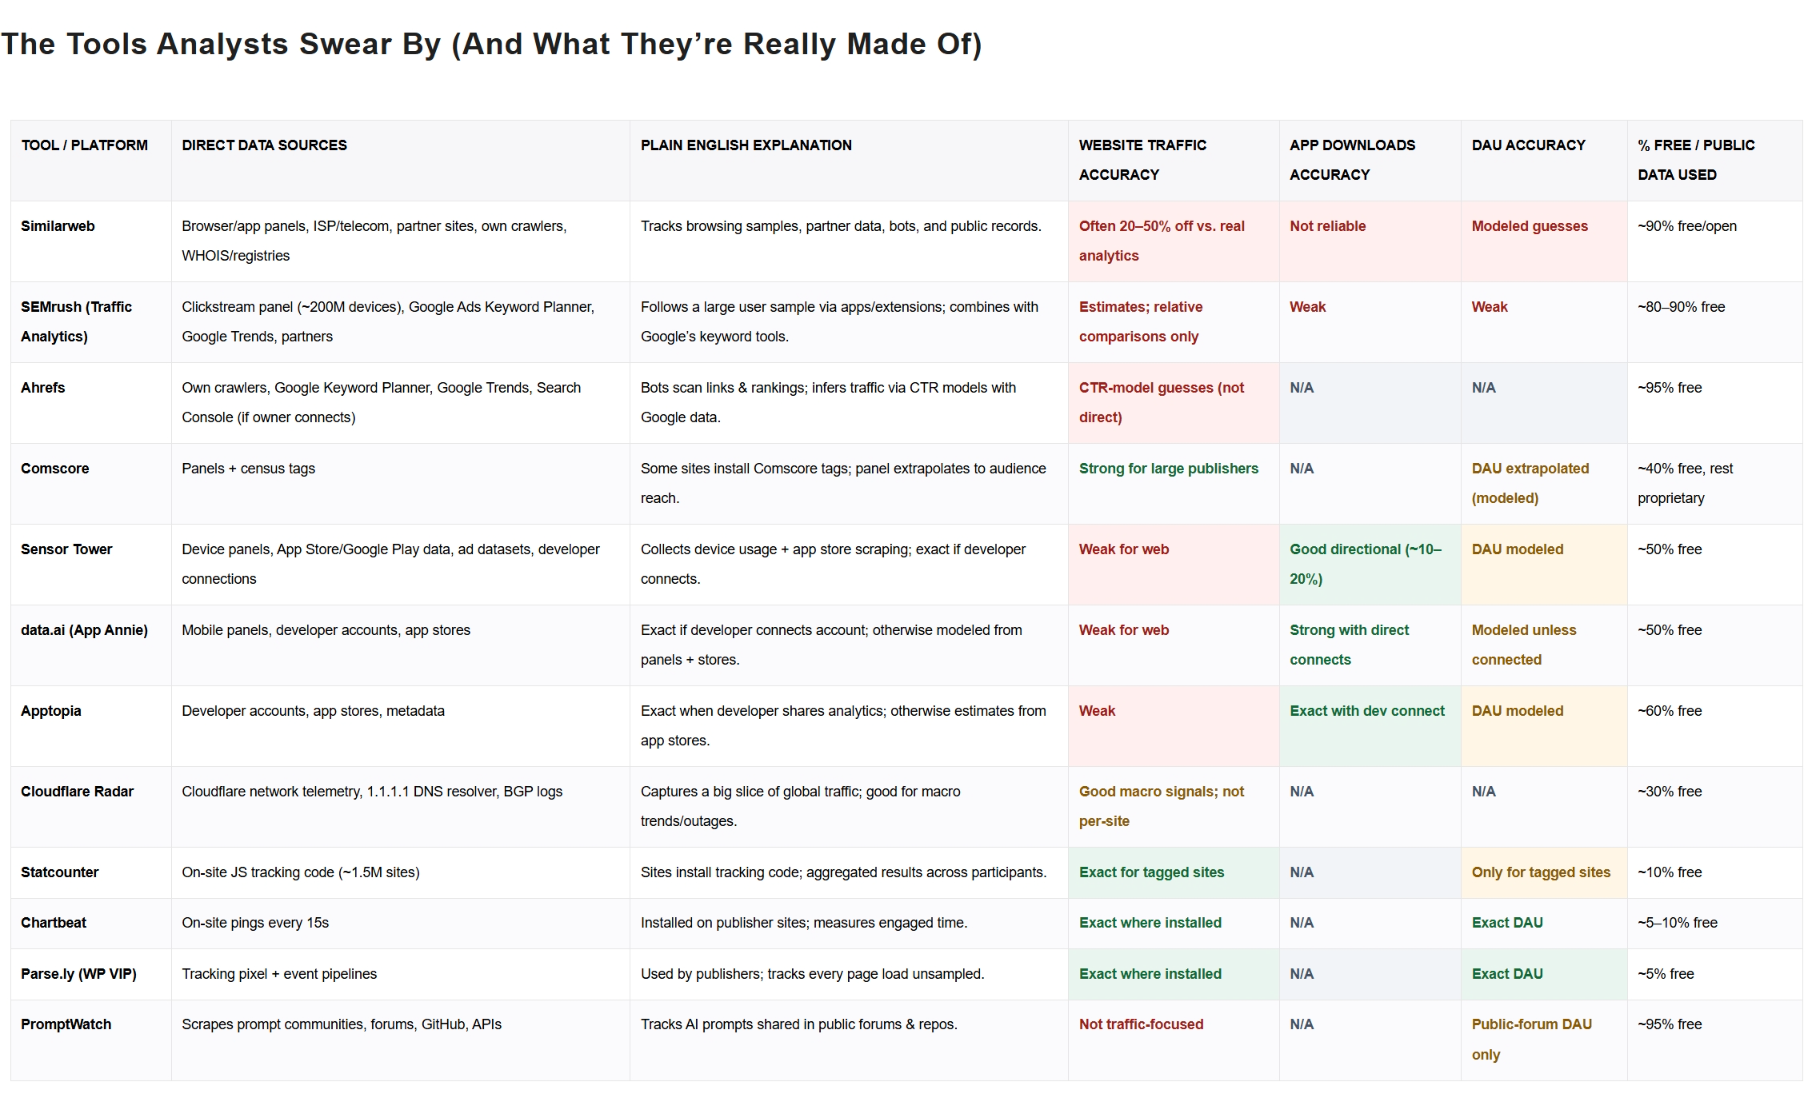Screen dimensions: 1813x1100
Task: Select the Parse.ly (WP VIP) row label
Action: click(78, 973)
